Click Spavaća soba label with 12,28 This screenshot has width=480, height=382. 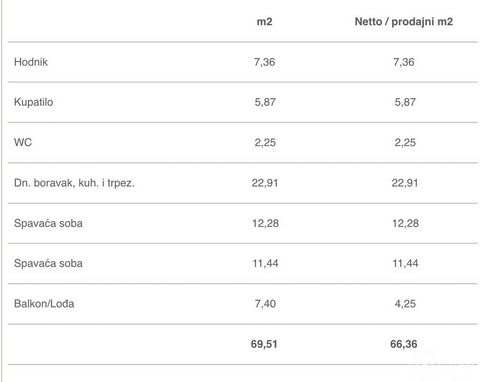pyautogui.click(x=48, y=223)
